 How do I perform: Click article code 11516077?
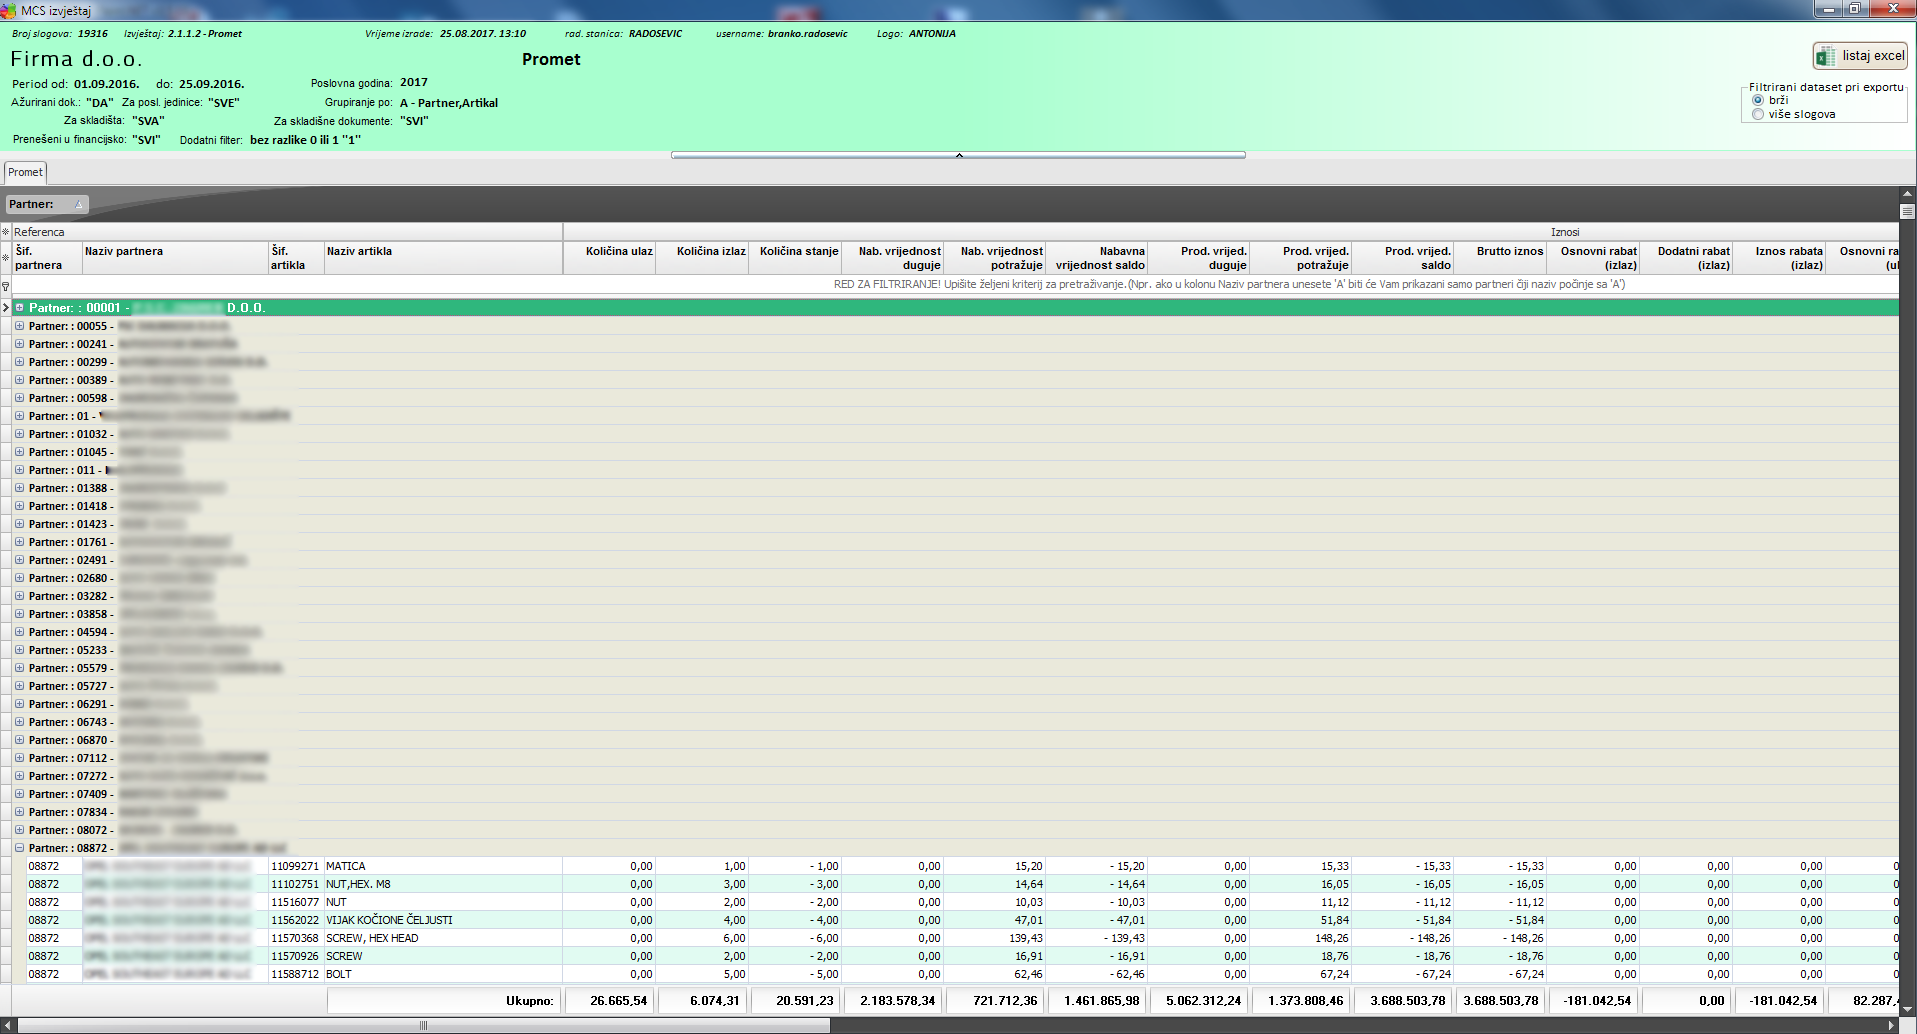coord(295,902)
